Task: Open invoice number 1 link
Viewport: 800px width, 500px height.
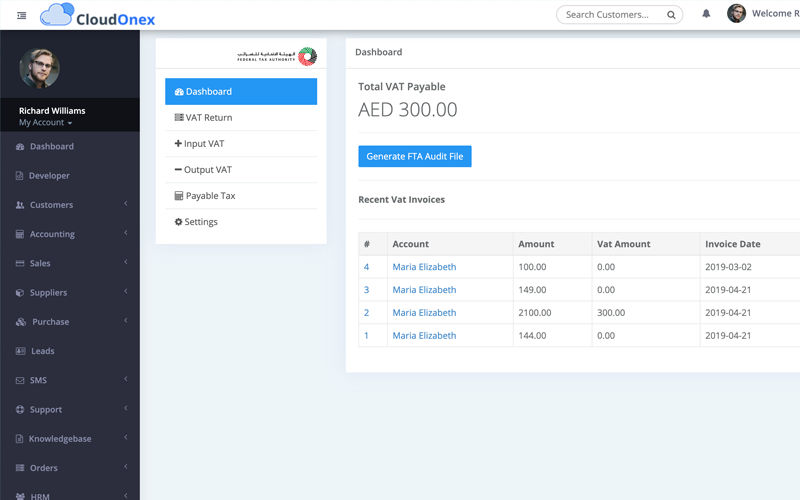Action: click(x=366, y=336)
